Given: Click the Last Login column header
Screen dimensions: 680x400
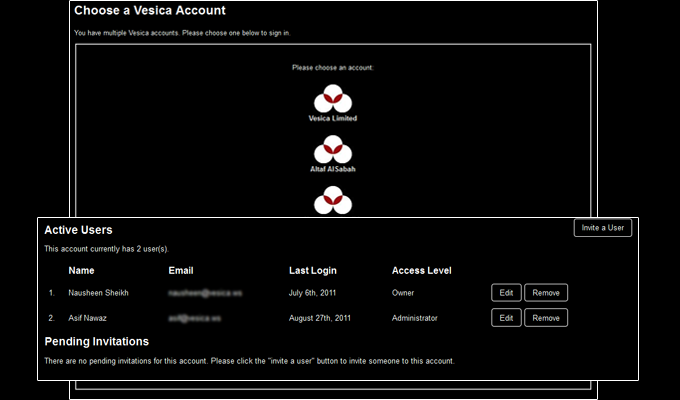Looking at the screenshot, I should [313, 271].
